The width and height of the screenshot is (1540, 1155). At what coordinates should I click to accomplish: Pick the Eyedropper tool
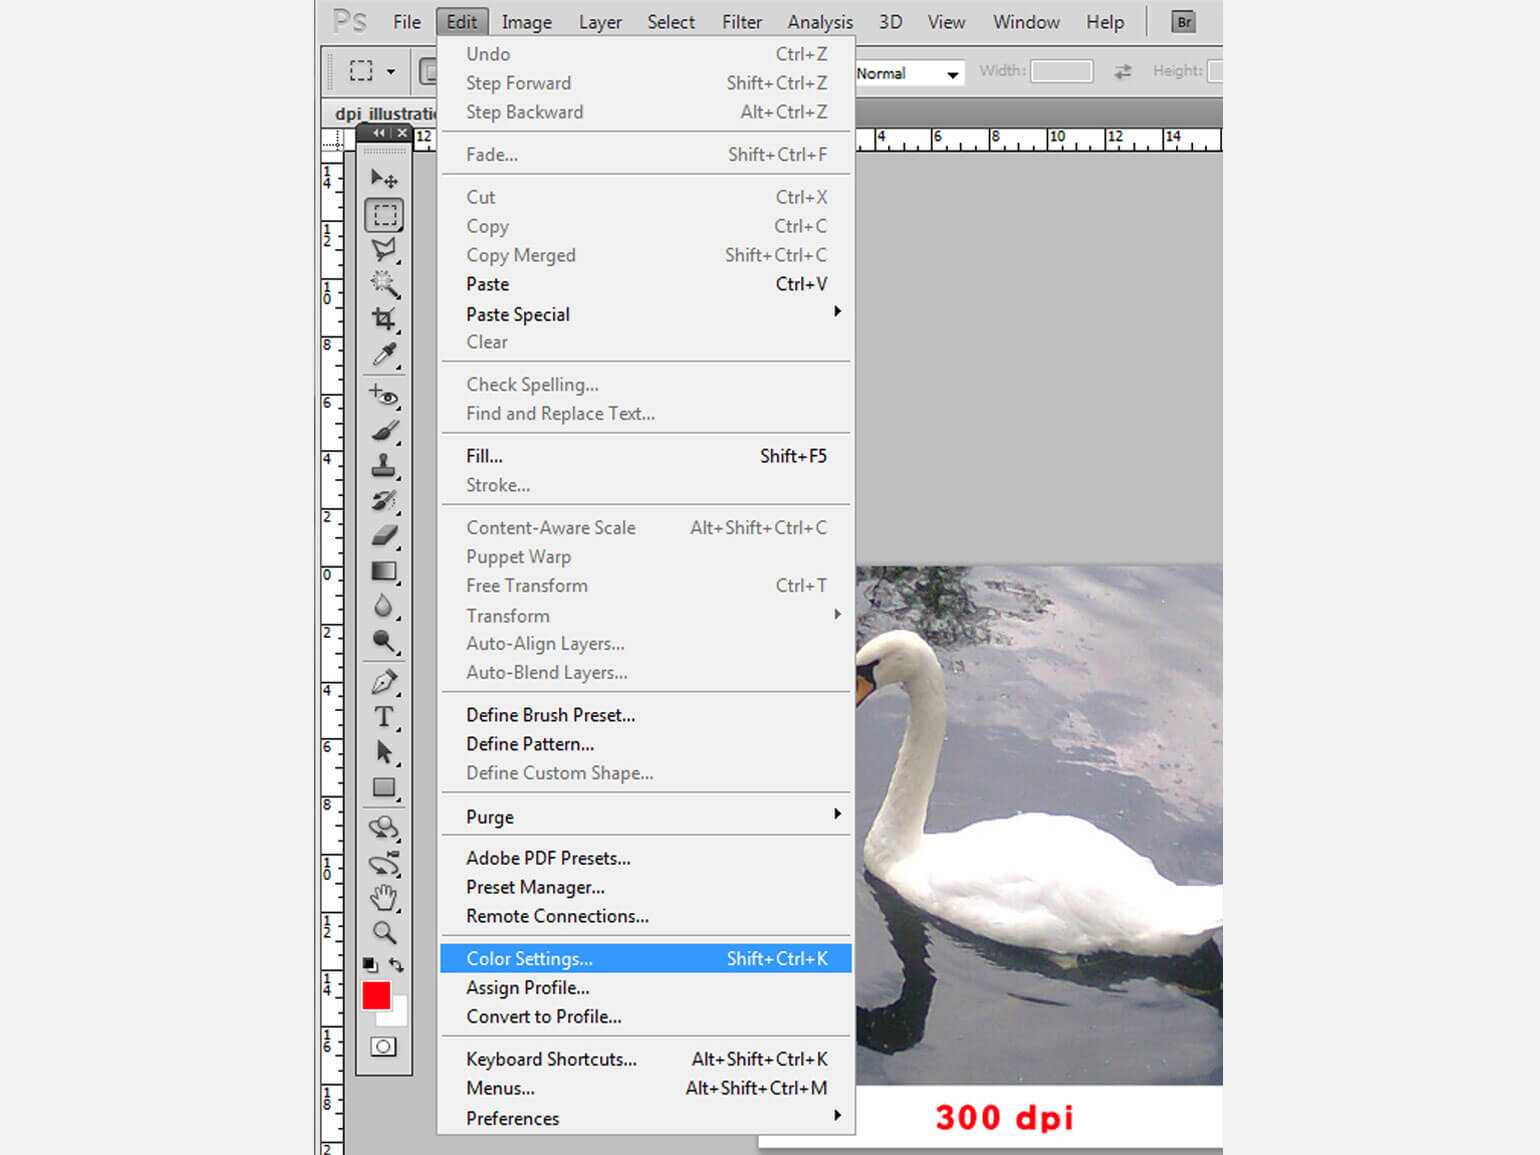384,355
